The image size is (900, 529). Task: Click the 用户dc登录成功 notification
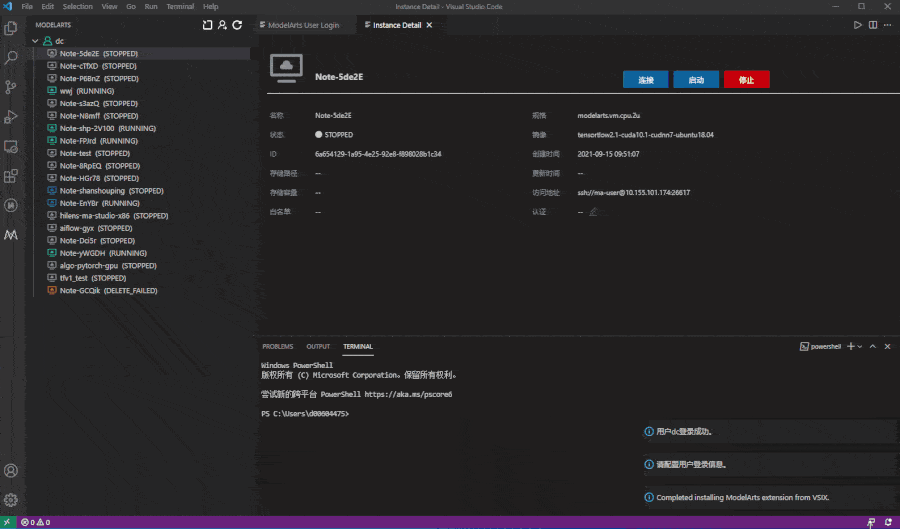click(x=769, y=431)
